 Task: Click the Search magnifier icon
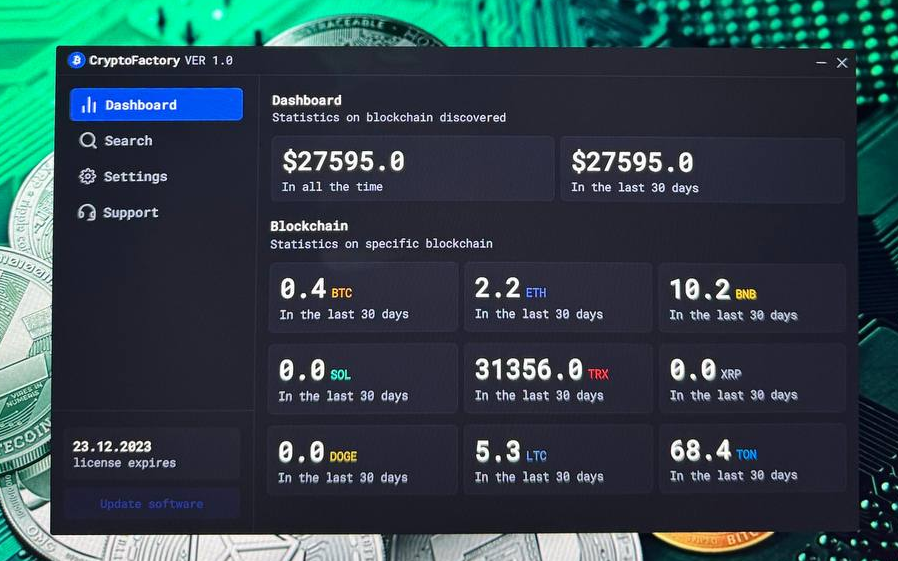(88, 140)
